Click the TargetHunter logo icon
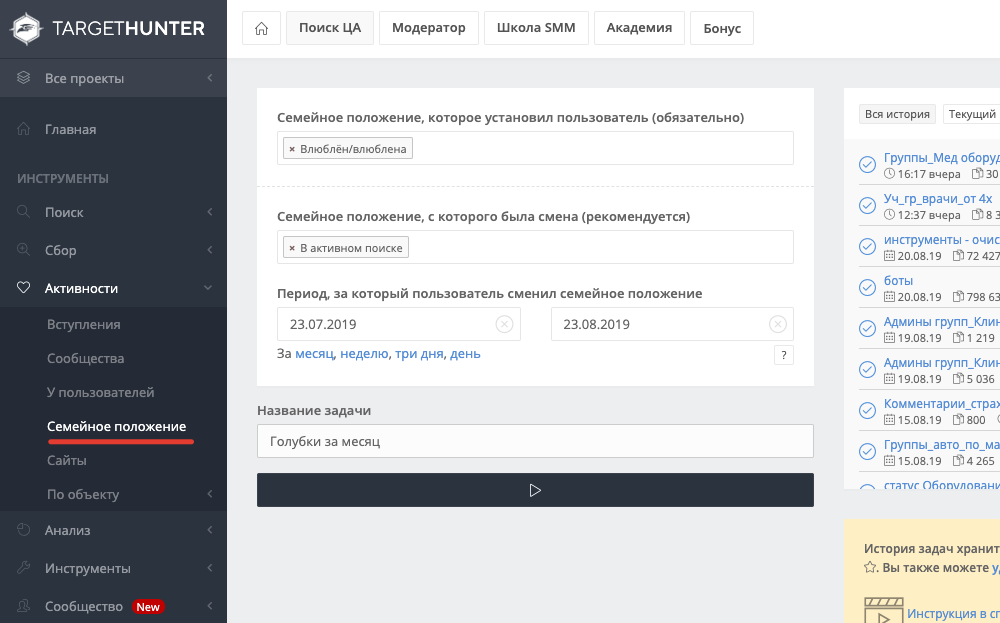The width and height of the screenshot is (1000, 623). 26,29
